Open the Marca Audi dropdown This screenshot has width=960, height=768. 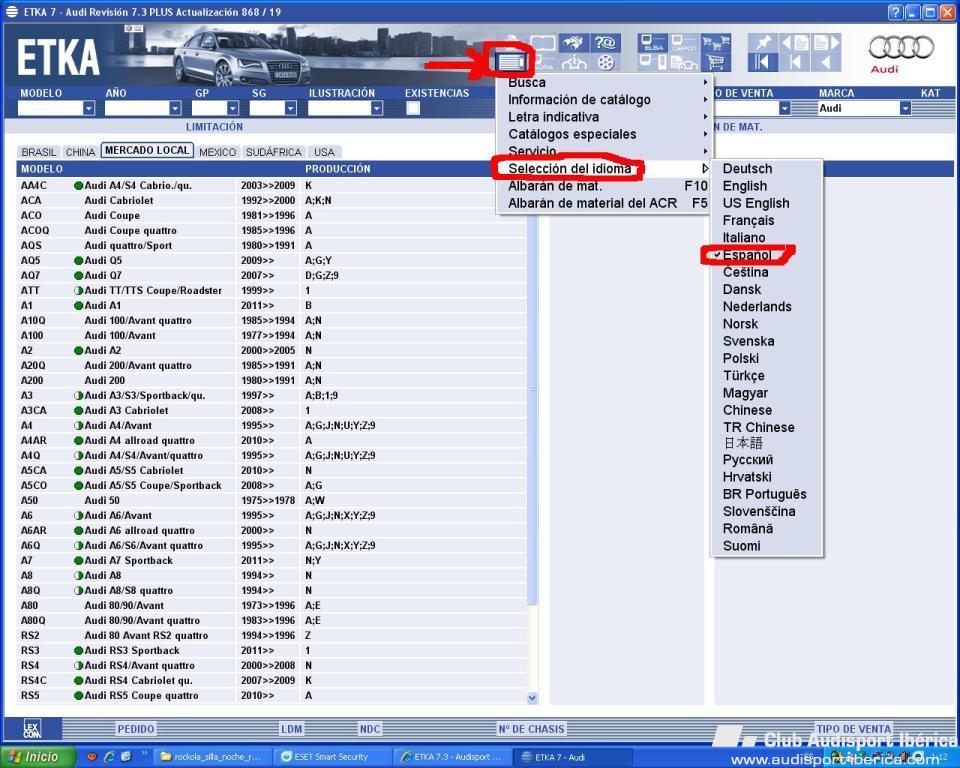click(x=906, y=108)
